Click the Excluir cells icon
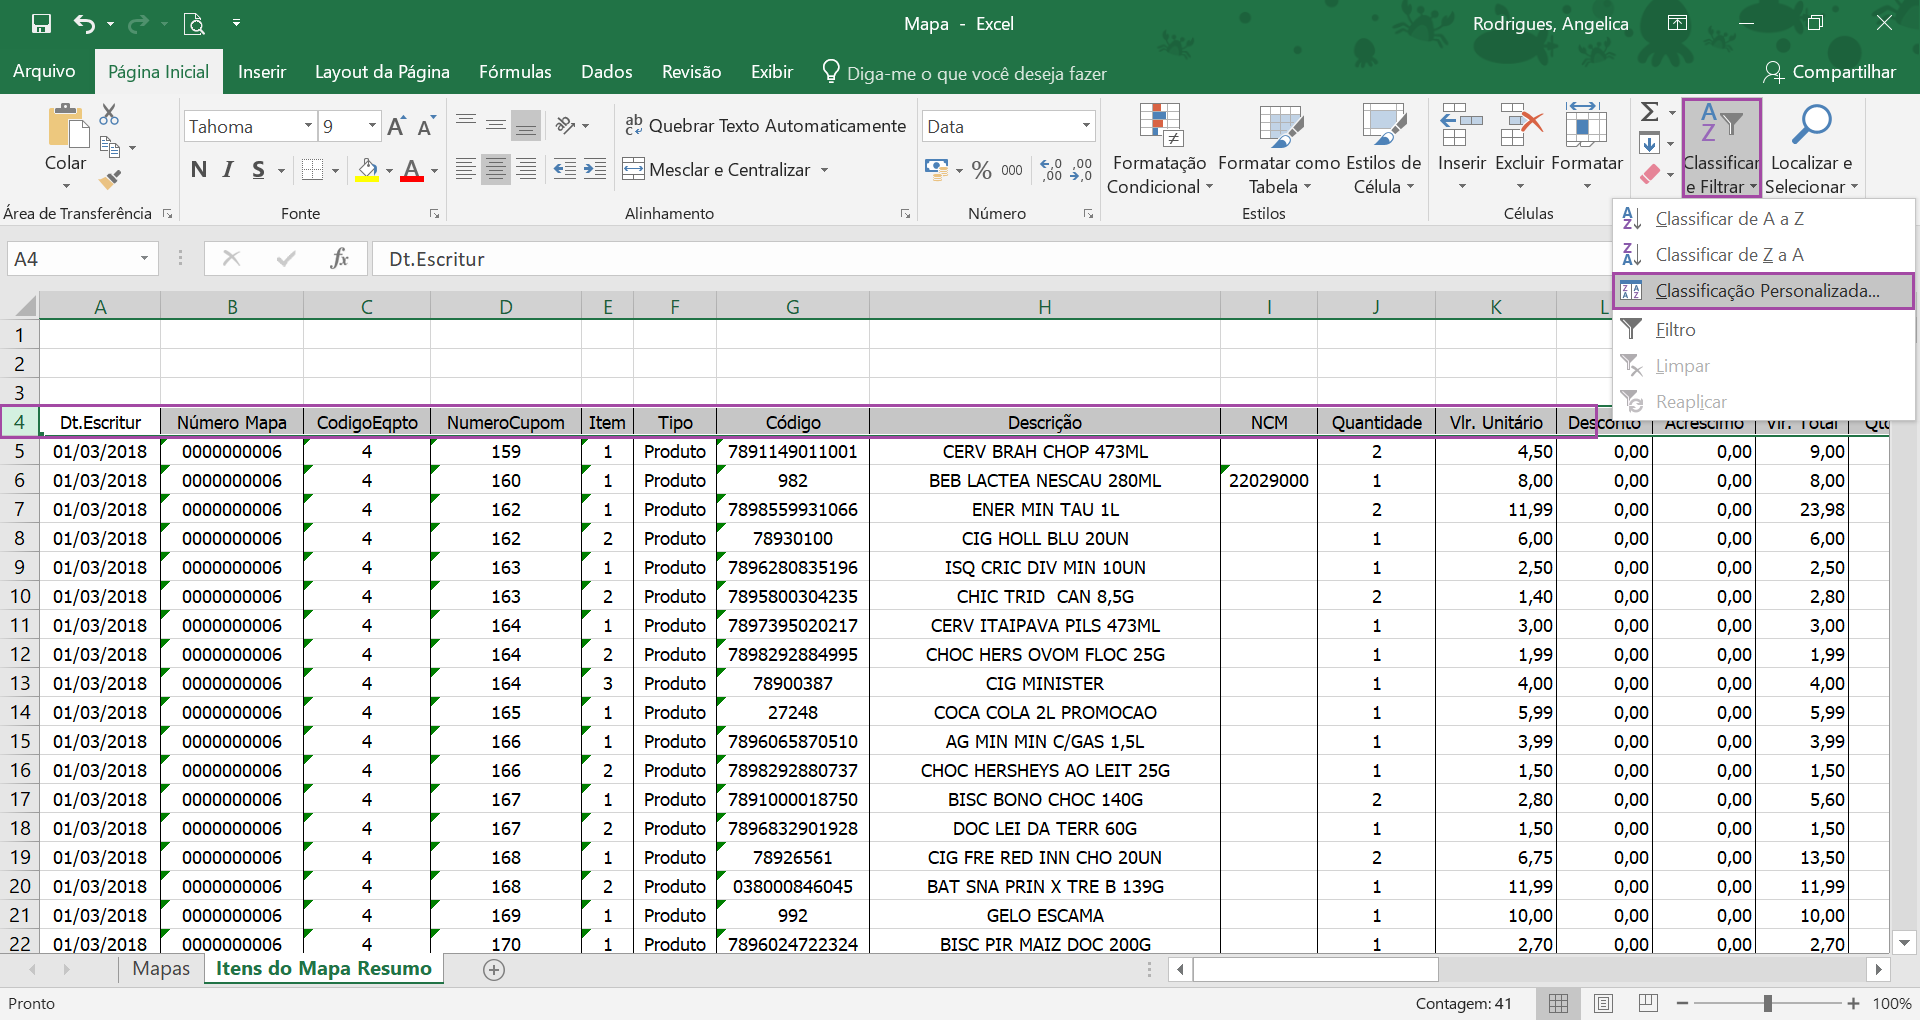The width and height of the screenshot is (1920, 1020). coord(1520,126)
